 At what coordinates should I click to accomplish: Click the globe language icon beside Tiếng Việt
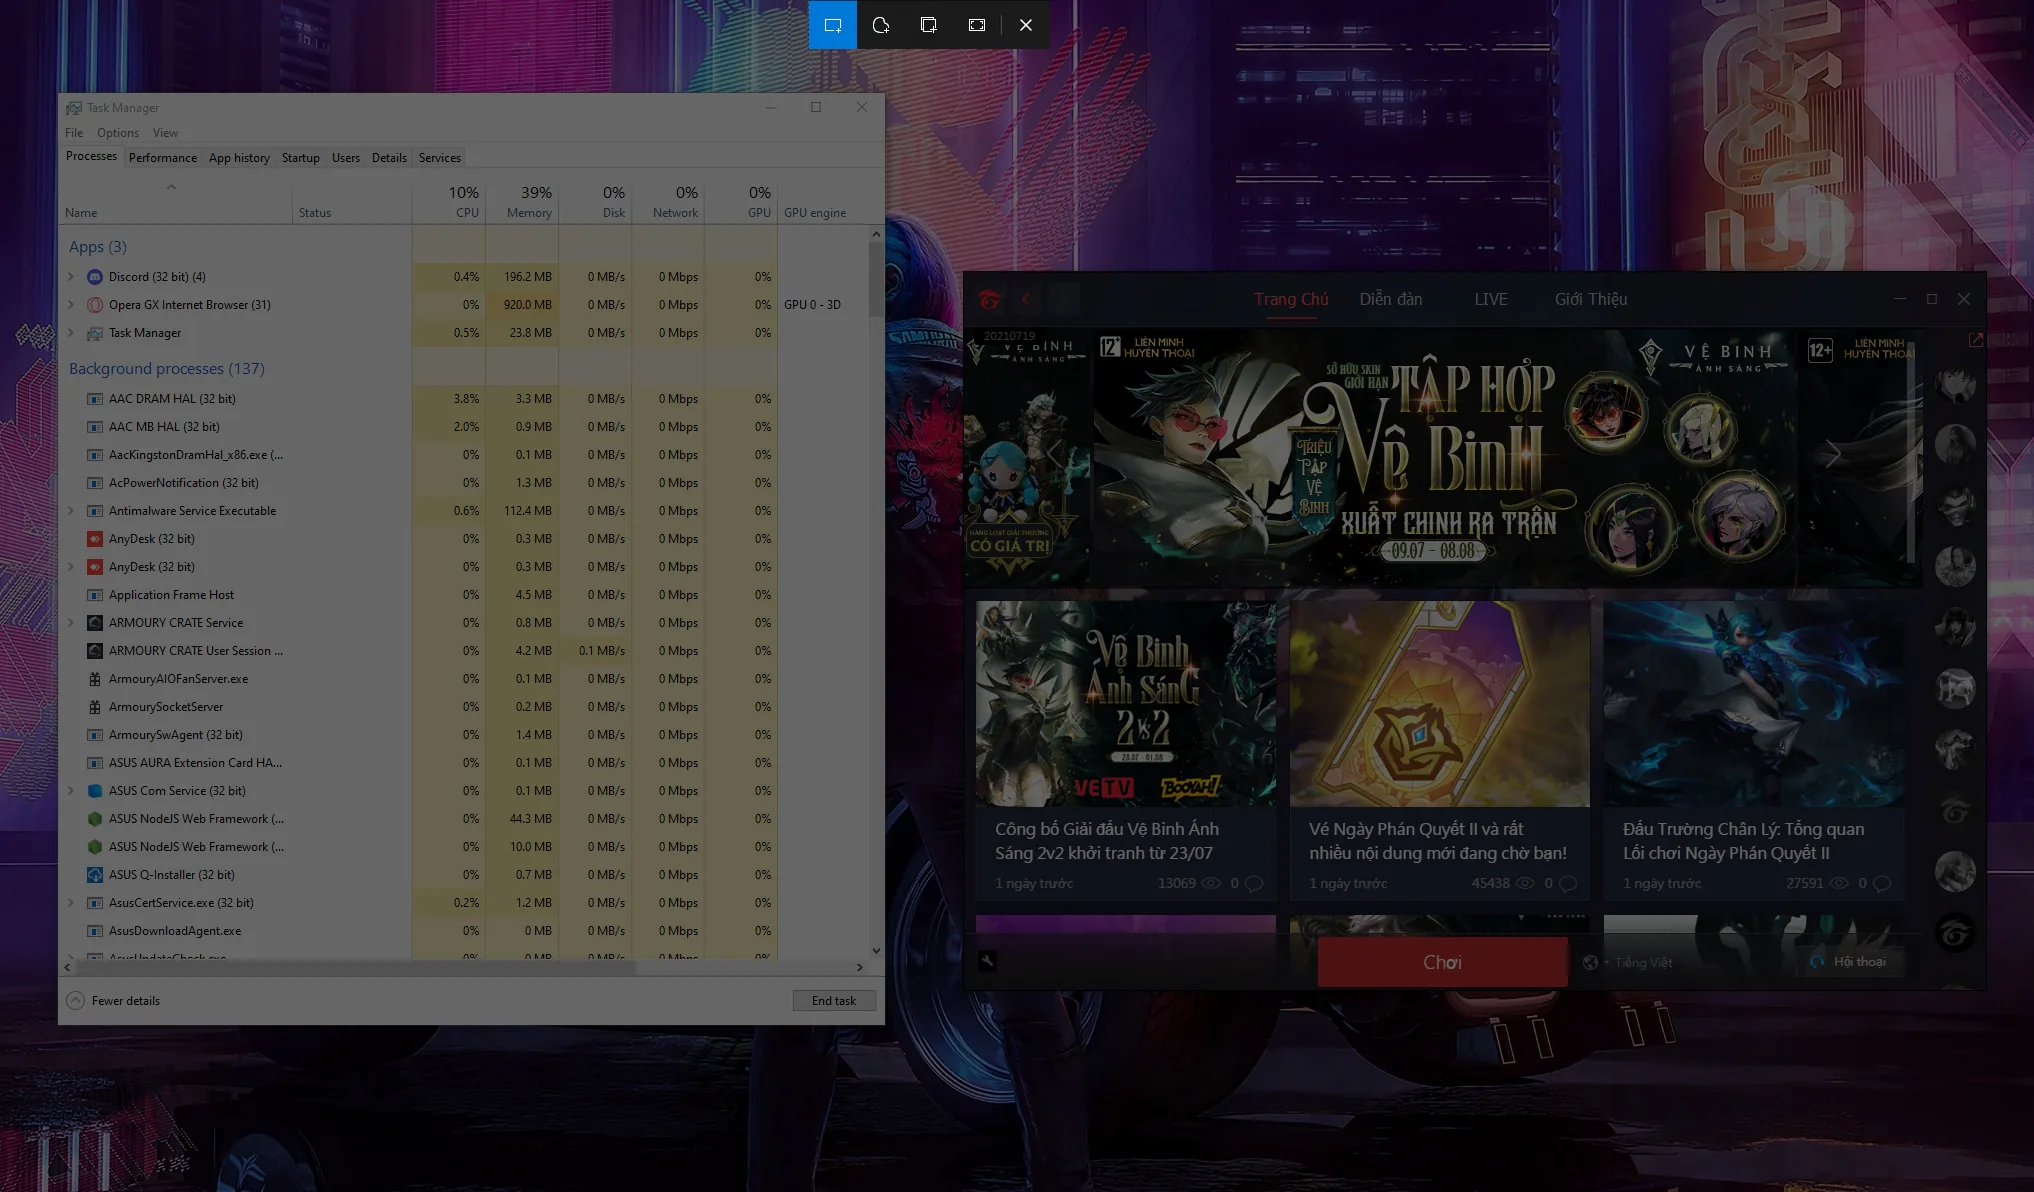1590,962
